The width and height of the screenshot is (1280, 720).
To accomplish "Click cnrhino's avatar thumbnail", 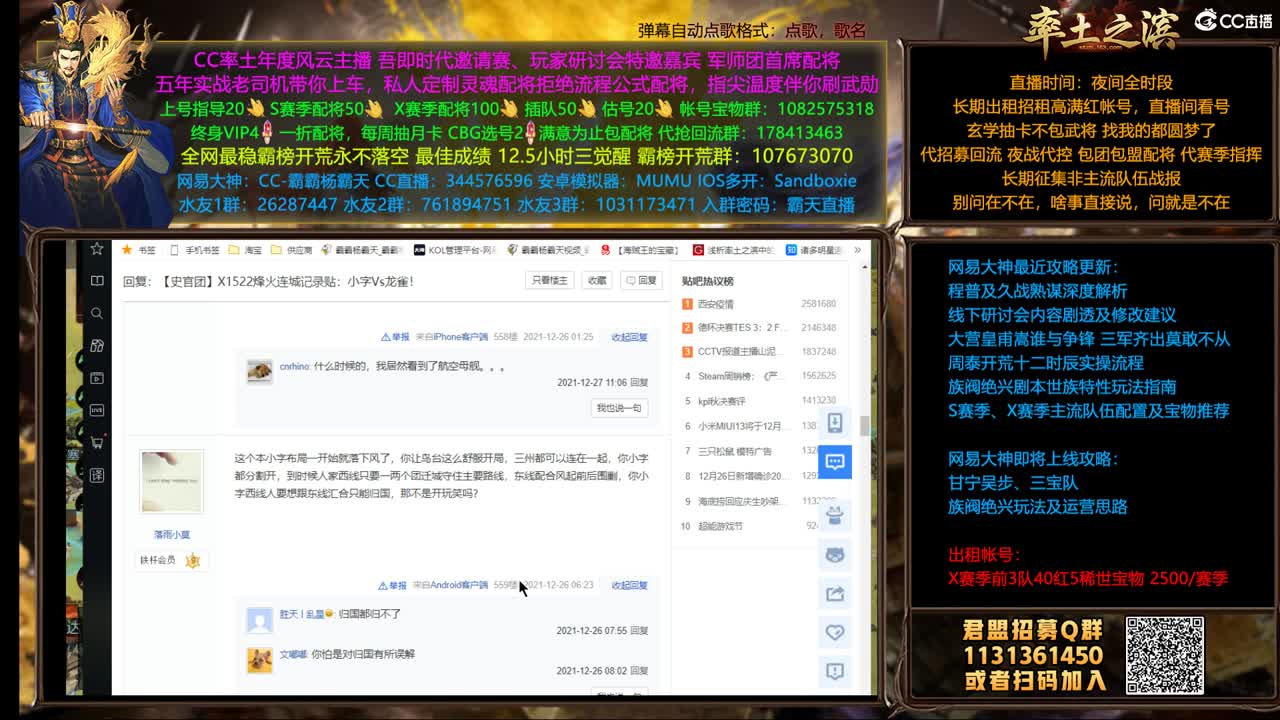I will (260, 372).
